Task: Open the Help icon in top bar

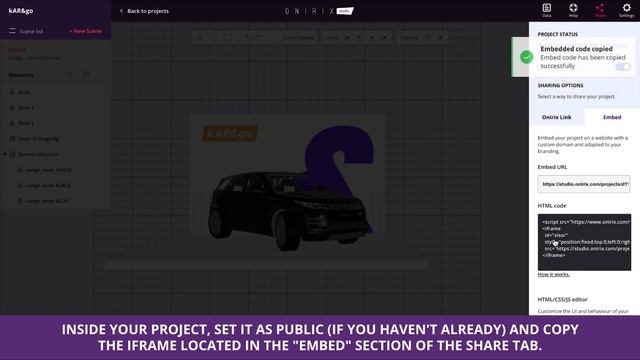Action: tap(573, 10)
